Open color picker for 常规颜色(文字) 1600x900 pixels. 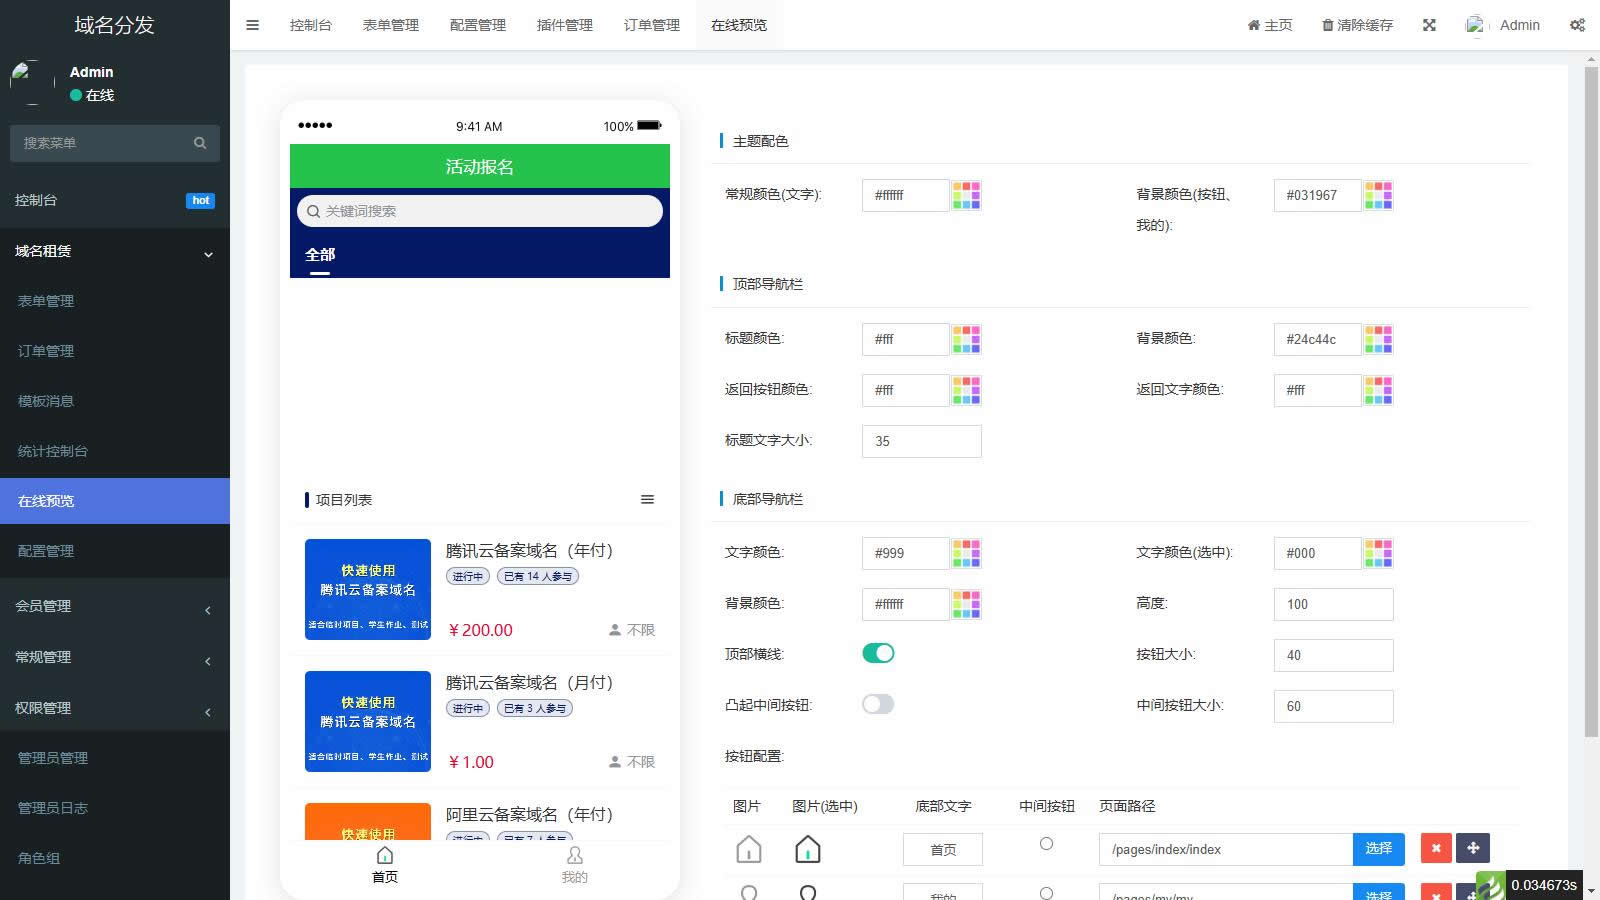tap(966, 195)
